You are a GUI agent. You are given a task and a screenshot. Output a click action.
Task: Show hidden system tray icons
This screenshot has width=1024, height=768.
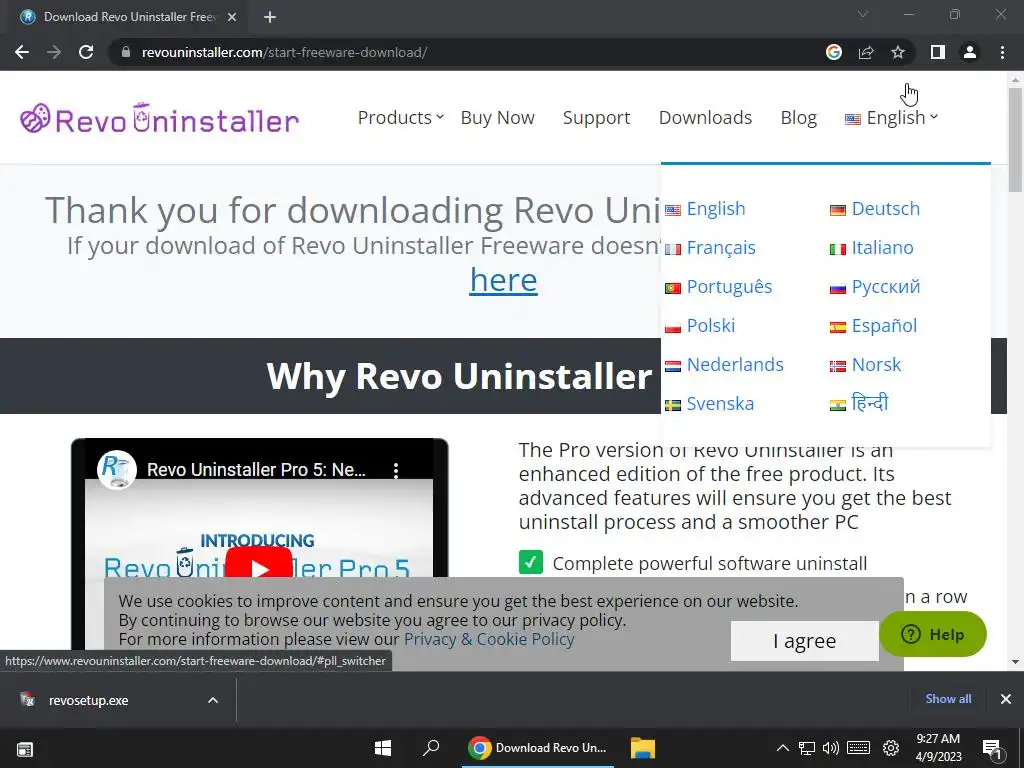coord(782,748)
